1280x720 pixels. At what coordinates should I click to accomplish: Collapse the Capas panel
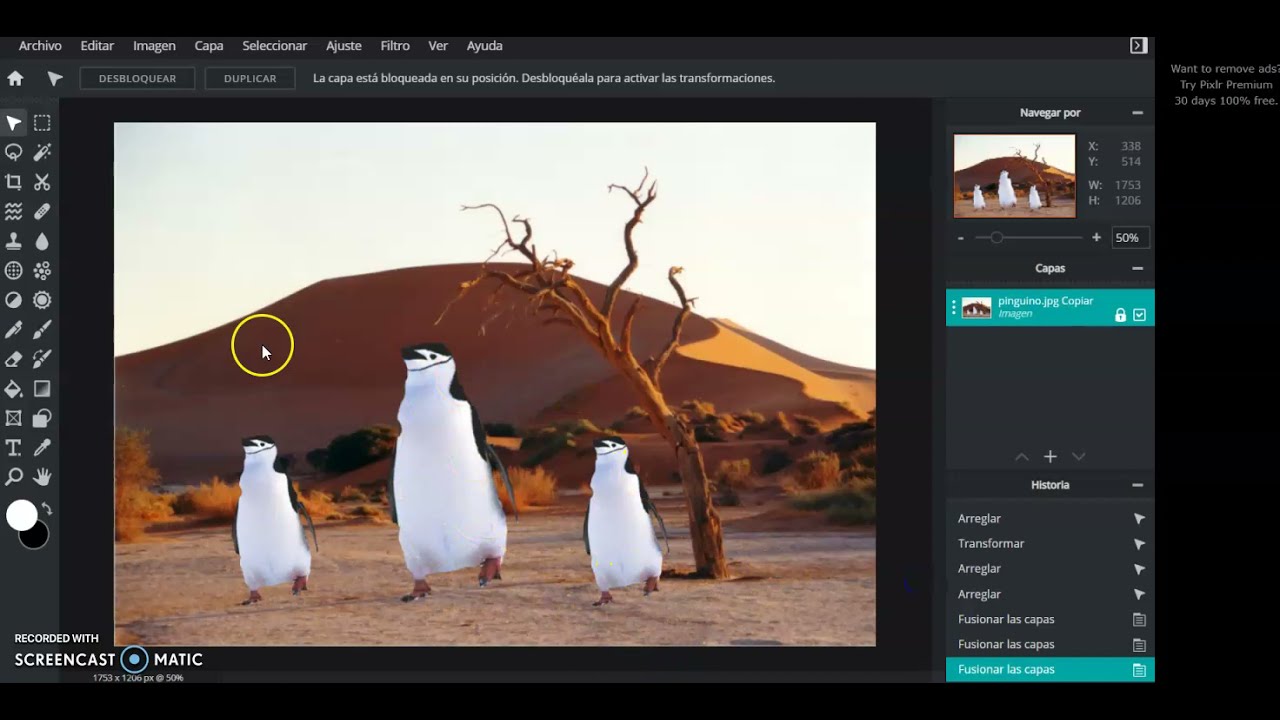coord(1137,268)
